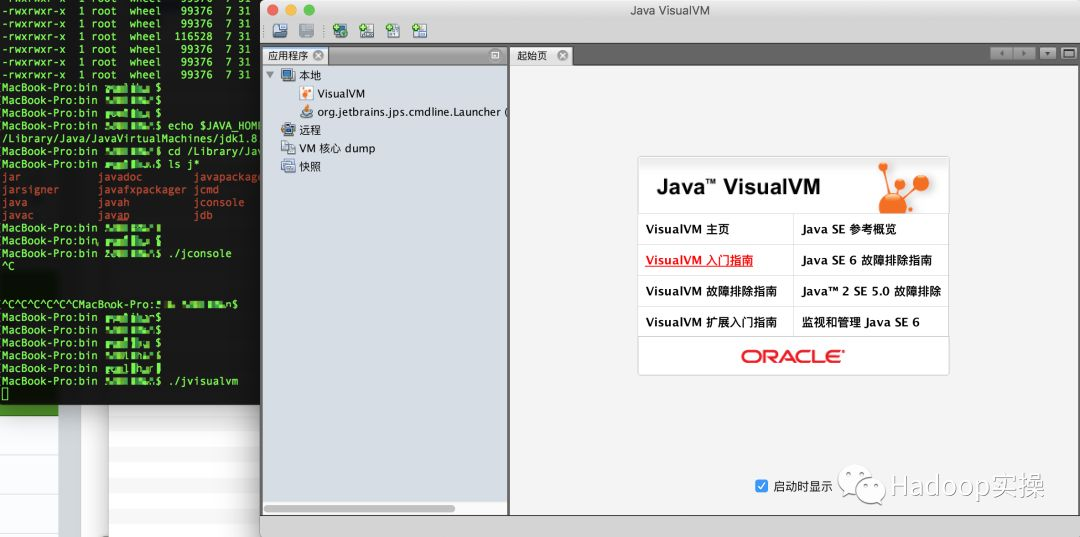Open the 监视和管理 Java SE 6 link
Screen dimensions: 1080x537
tap(860, 322)
